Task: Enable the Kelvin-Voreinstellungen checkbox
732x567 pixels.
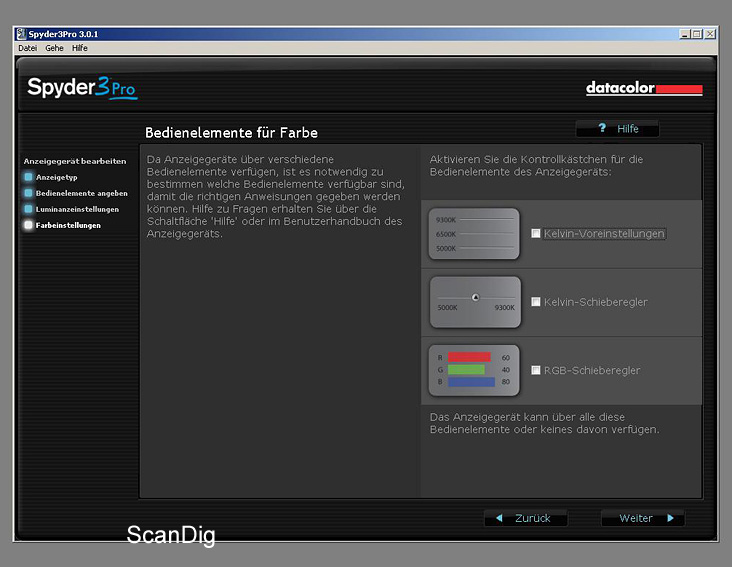Action: (x=536, y=233)
